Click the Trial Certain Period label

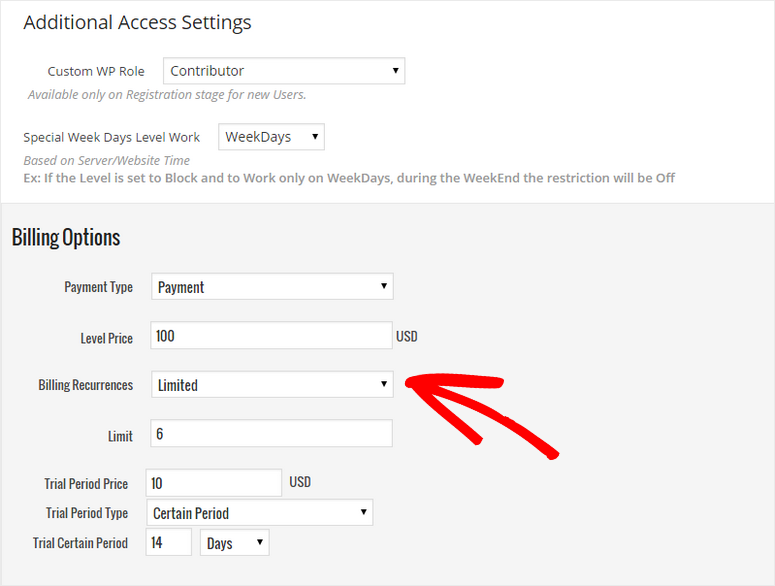pos(80,543)
